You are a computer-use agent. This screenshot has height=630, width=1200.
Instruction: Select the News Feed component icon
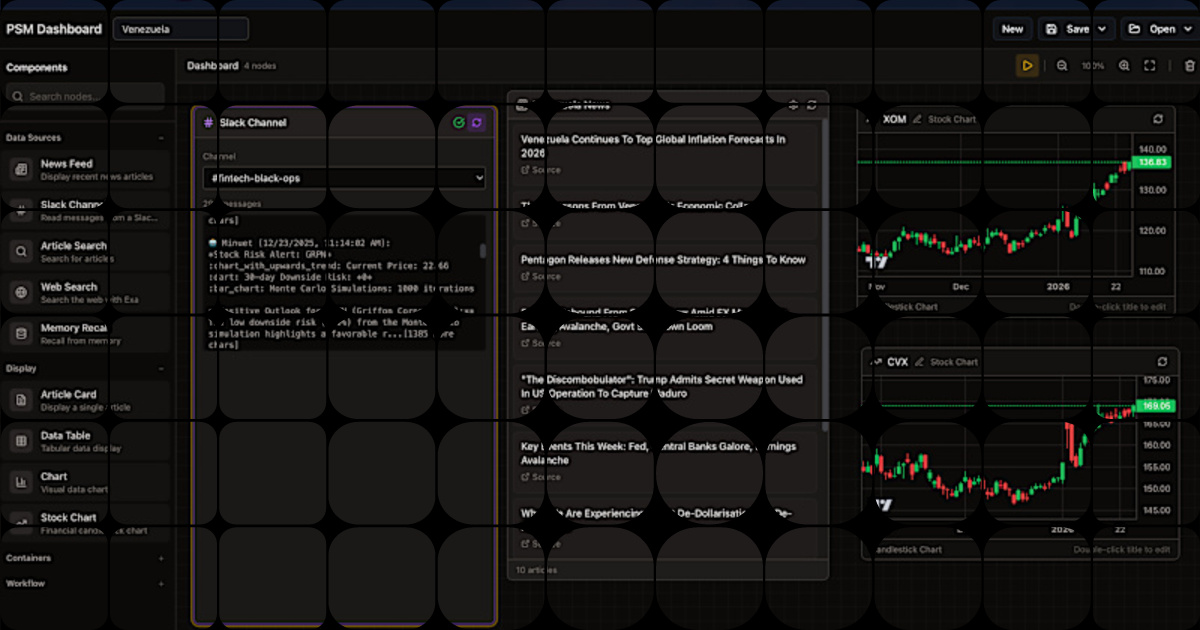pyautogui.click(x=20, y=169)
